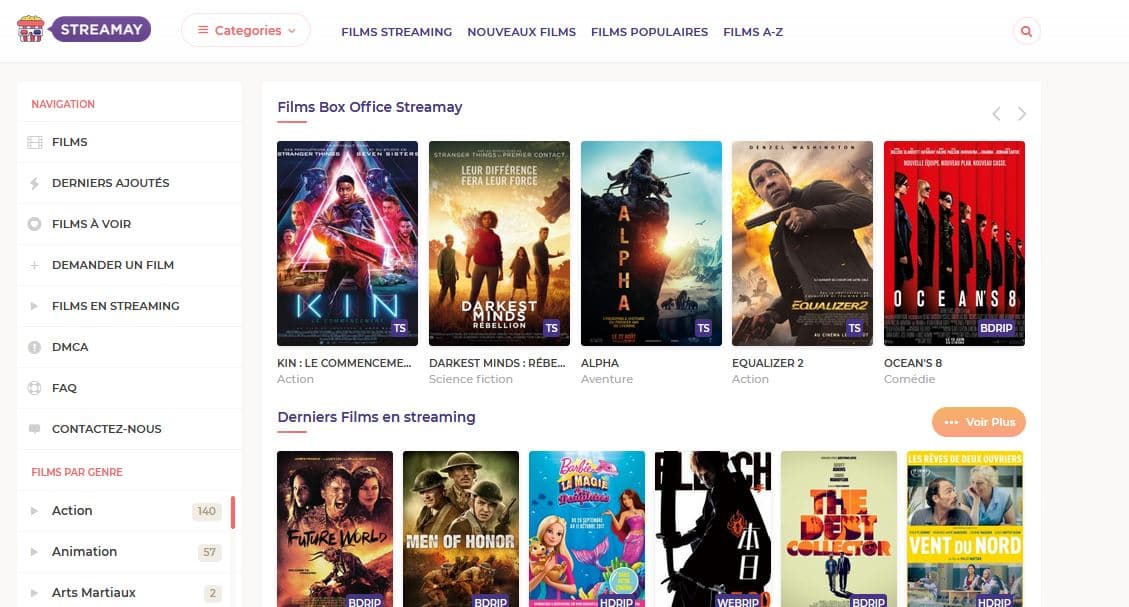Select the Action genre showing 140 films
This screenshot has height=607, width=1129.
coord(72,510)
